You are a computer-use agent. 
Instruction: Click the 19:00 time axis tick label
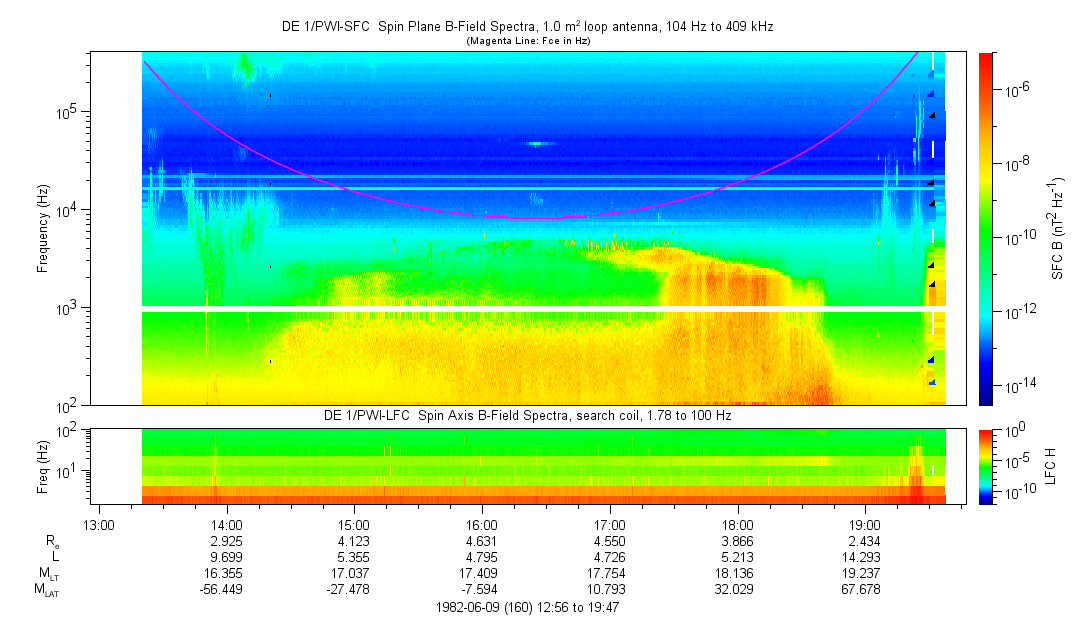click(865, 524)
